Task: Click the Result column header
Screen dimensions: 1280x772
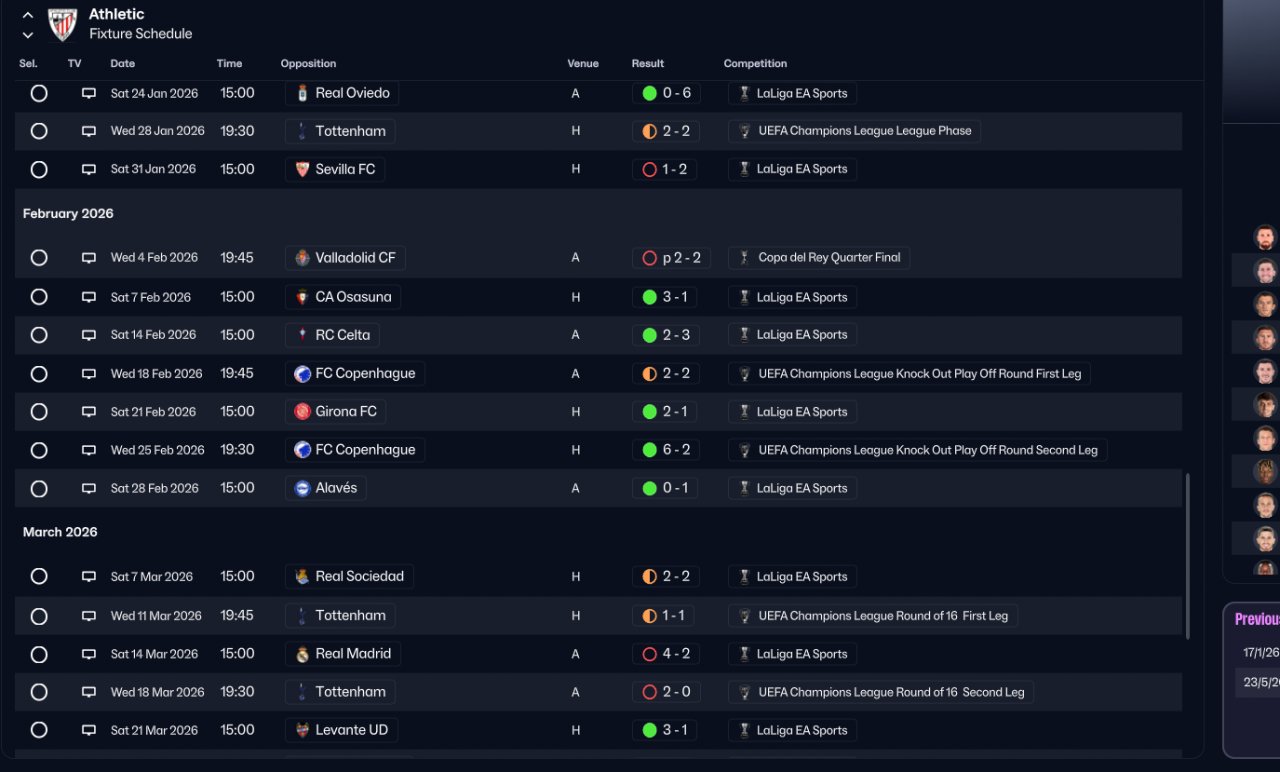Action: pos(647,64)
